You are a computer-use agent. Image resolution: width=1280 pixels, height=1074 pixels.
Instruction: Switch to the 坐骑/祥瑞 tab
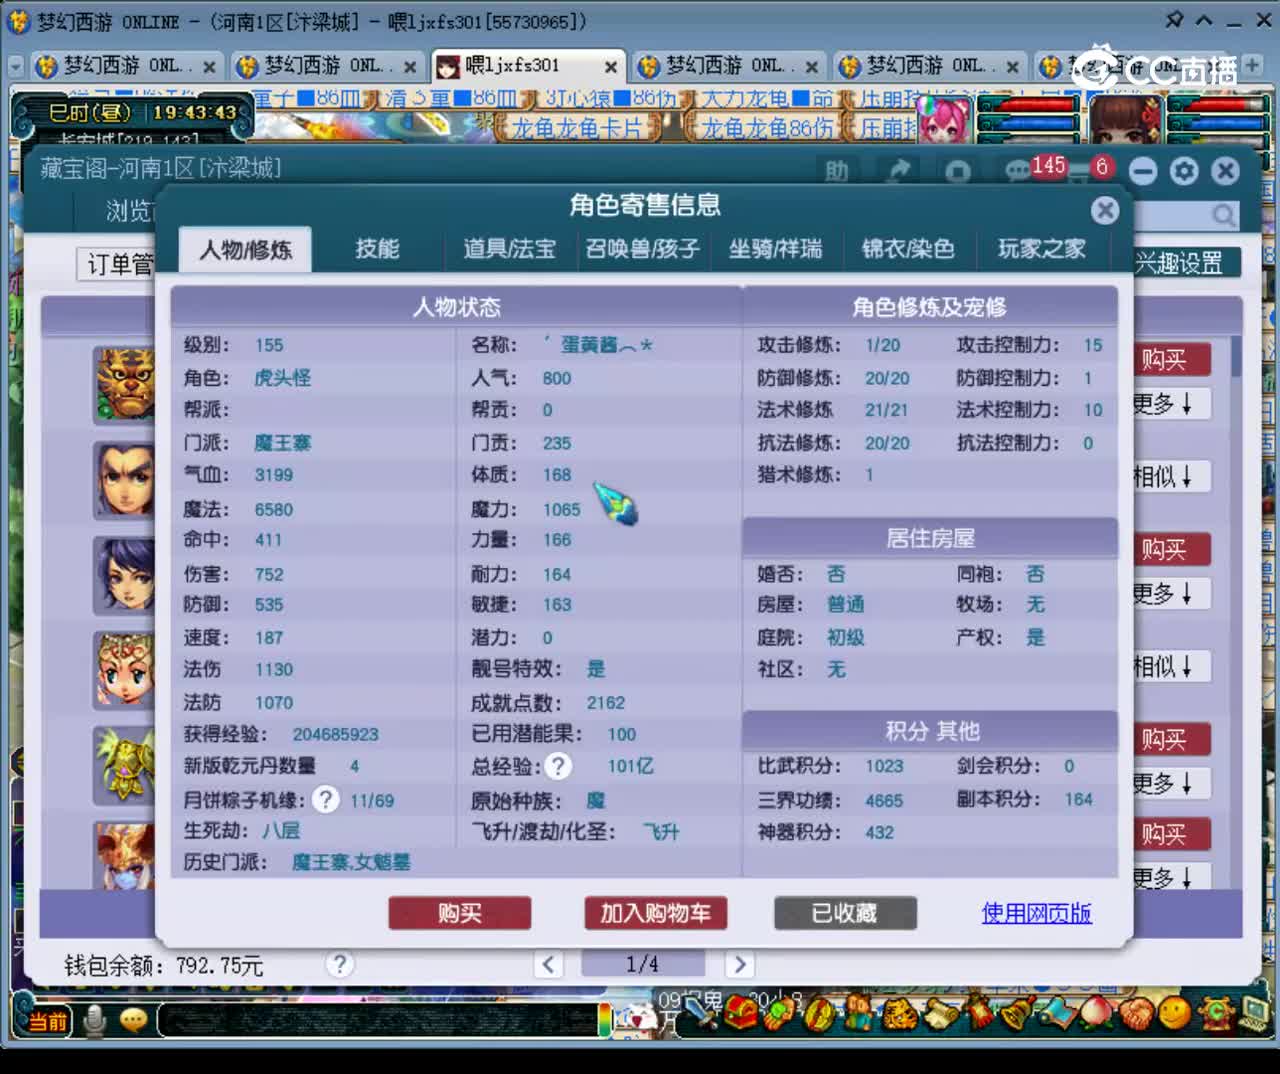(x=775, y=250)
